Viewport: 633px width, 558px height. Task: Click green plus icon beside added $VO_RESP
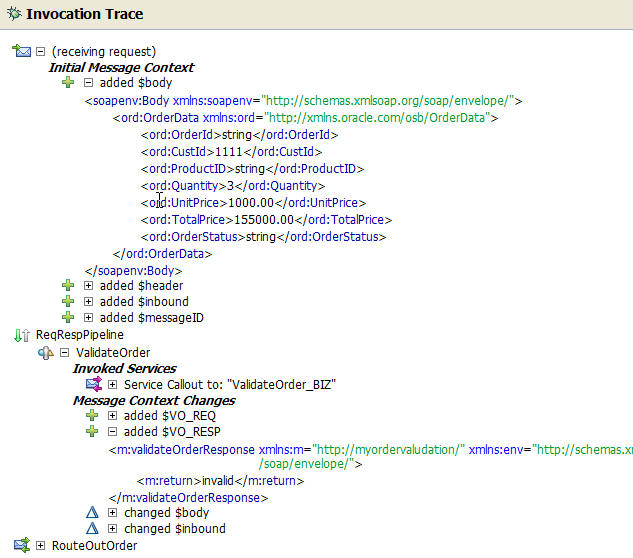[x=92, y=431]
